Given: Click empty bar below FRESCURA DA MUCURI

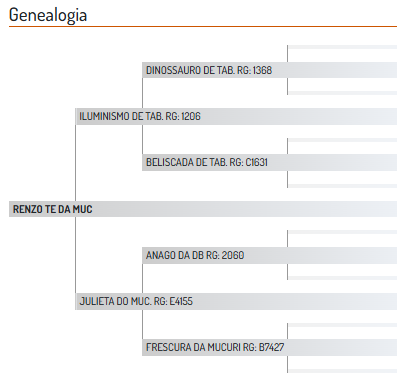Looking at the screenshot, I should (342, 371).
